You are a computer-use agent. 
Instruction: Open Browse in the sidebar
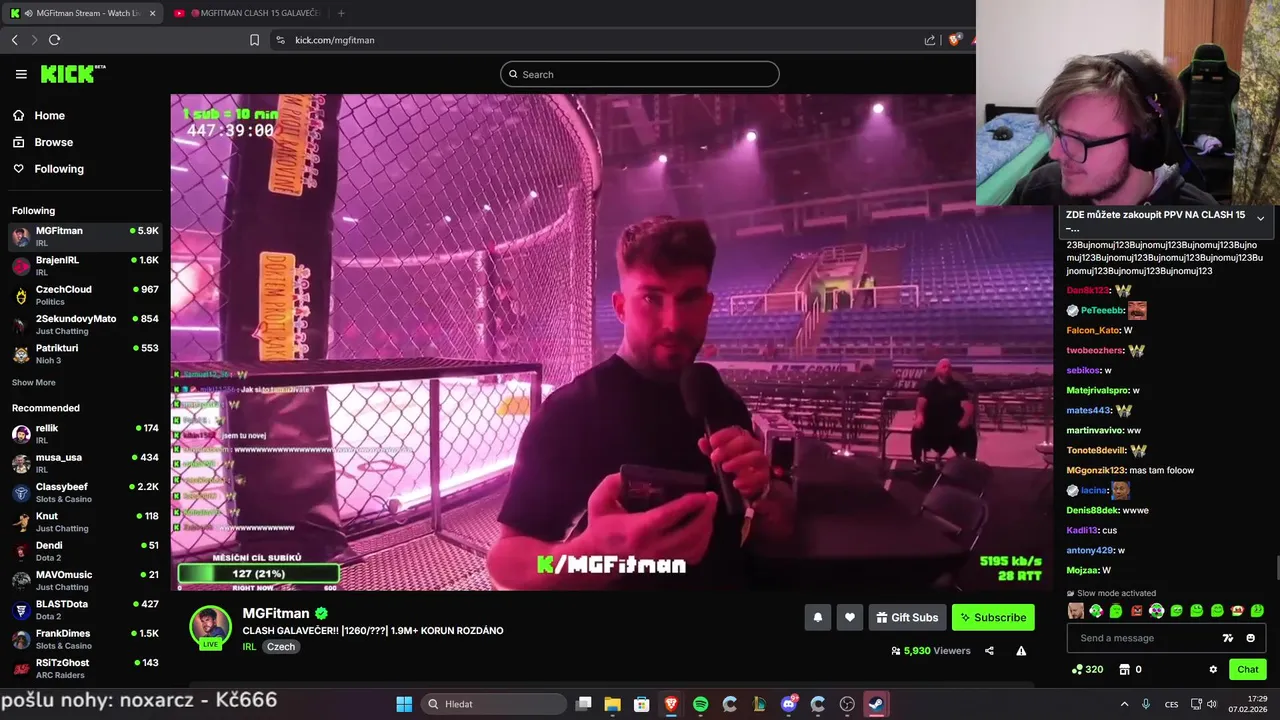(53, 142)
